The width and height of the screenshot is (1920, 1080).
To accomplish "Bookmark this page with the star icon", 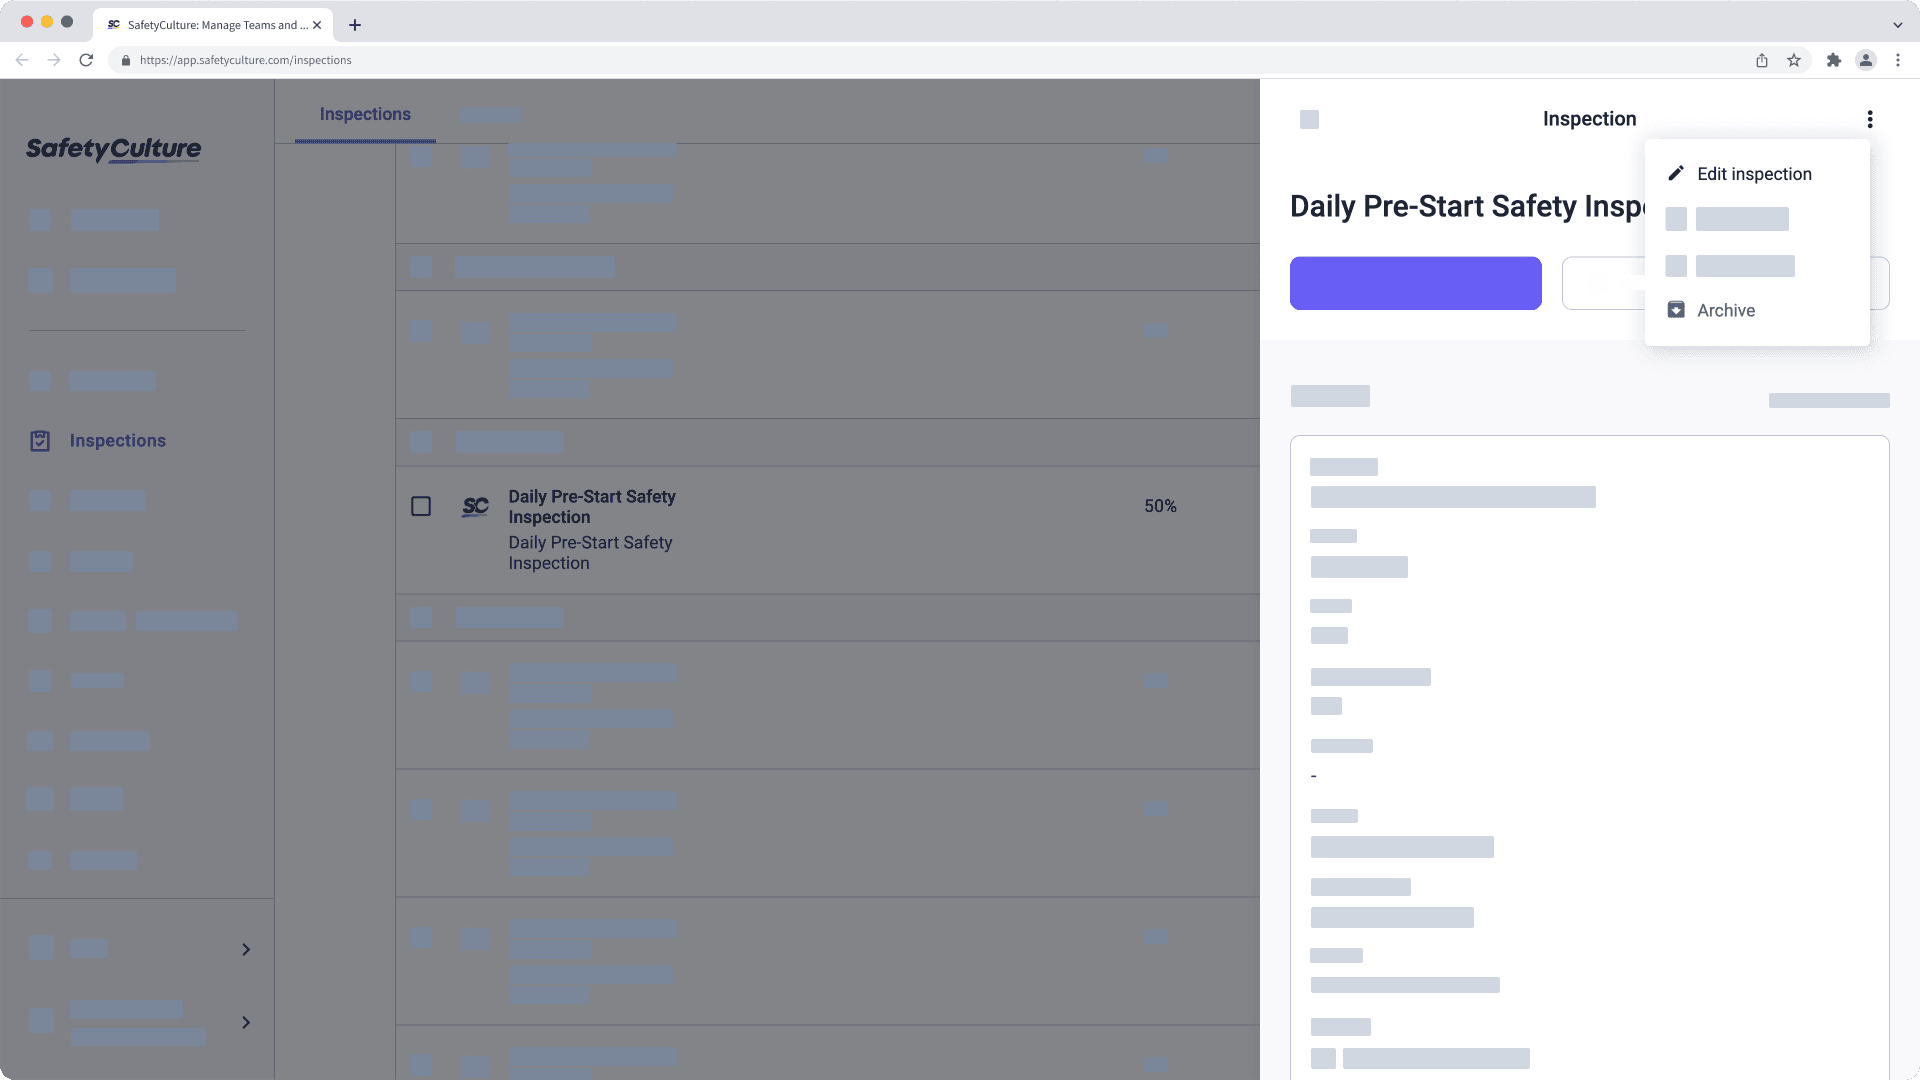I will [1794, 60].
